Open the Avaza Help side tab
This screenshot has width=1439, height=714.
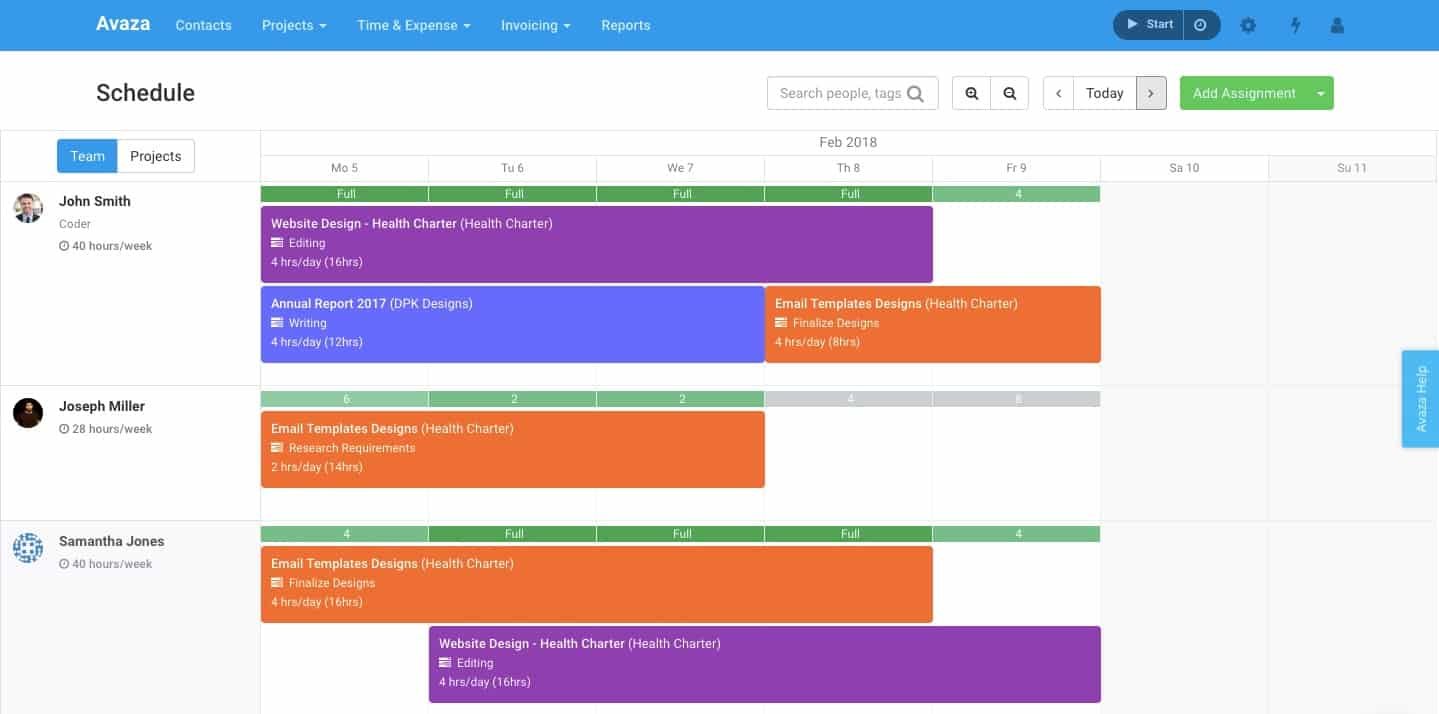[x=1420, y=398]
